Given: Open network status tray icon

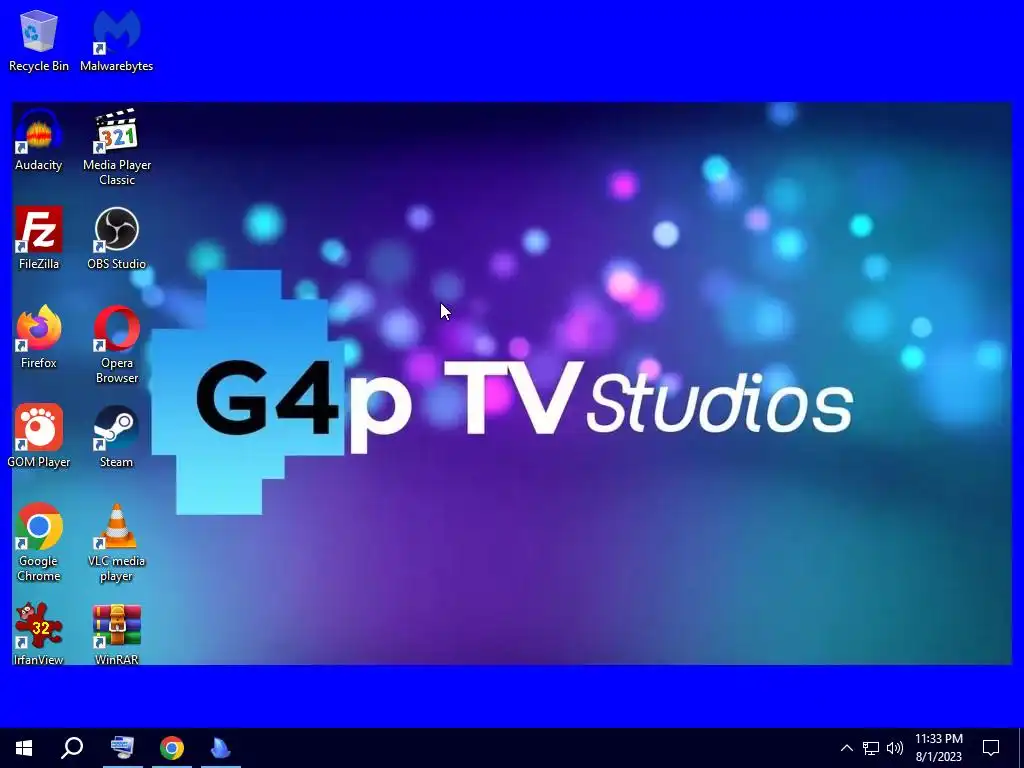Looking at the screenshot, I should point(871,748).
